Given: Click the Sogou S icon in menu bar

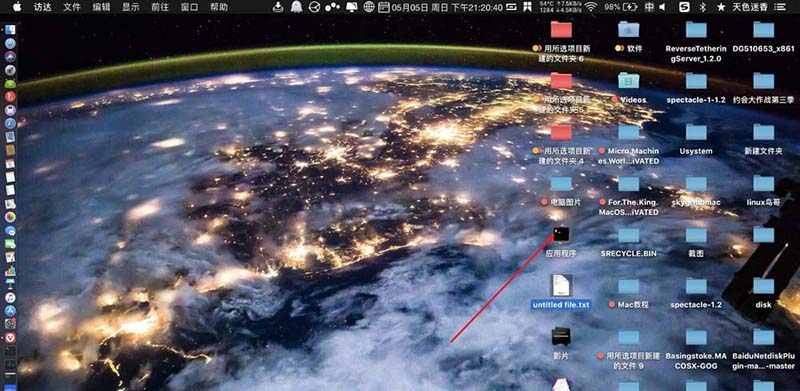Looking at the screenshot, I should point(685,7).
